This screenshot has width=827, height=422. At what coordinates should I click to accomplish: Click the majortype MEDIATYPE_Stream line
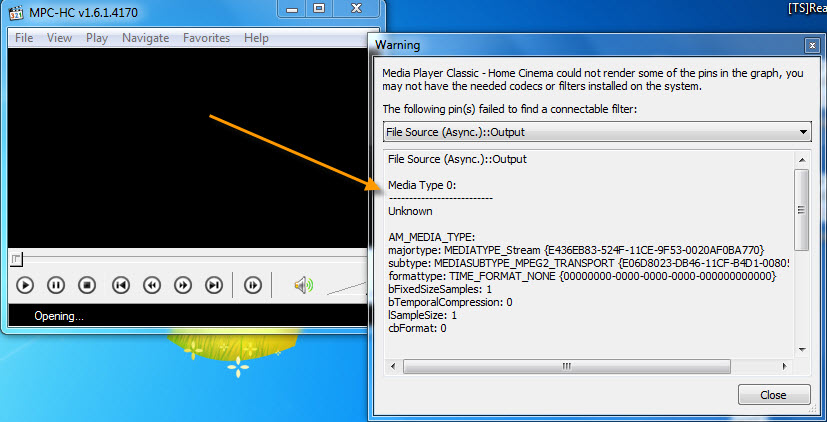point(576,250)
